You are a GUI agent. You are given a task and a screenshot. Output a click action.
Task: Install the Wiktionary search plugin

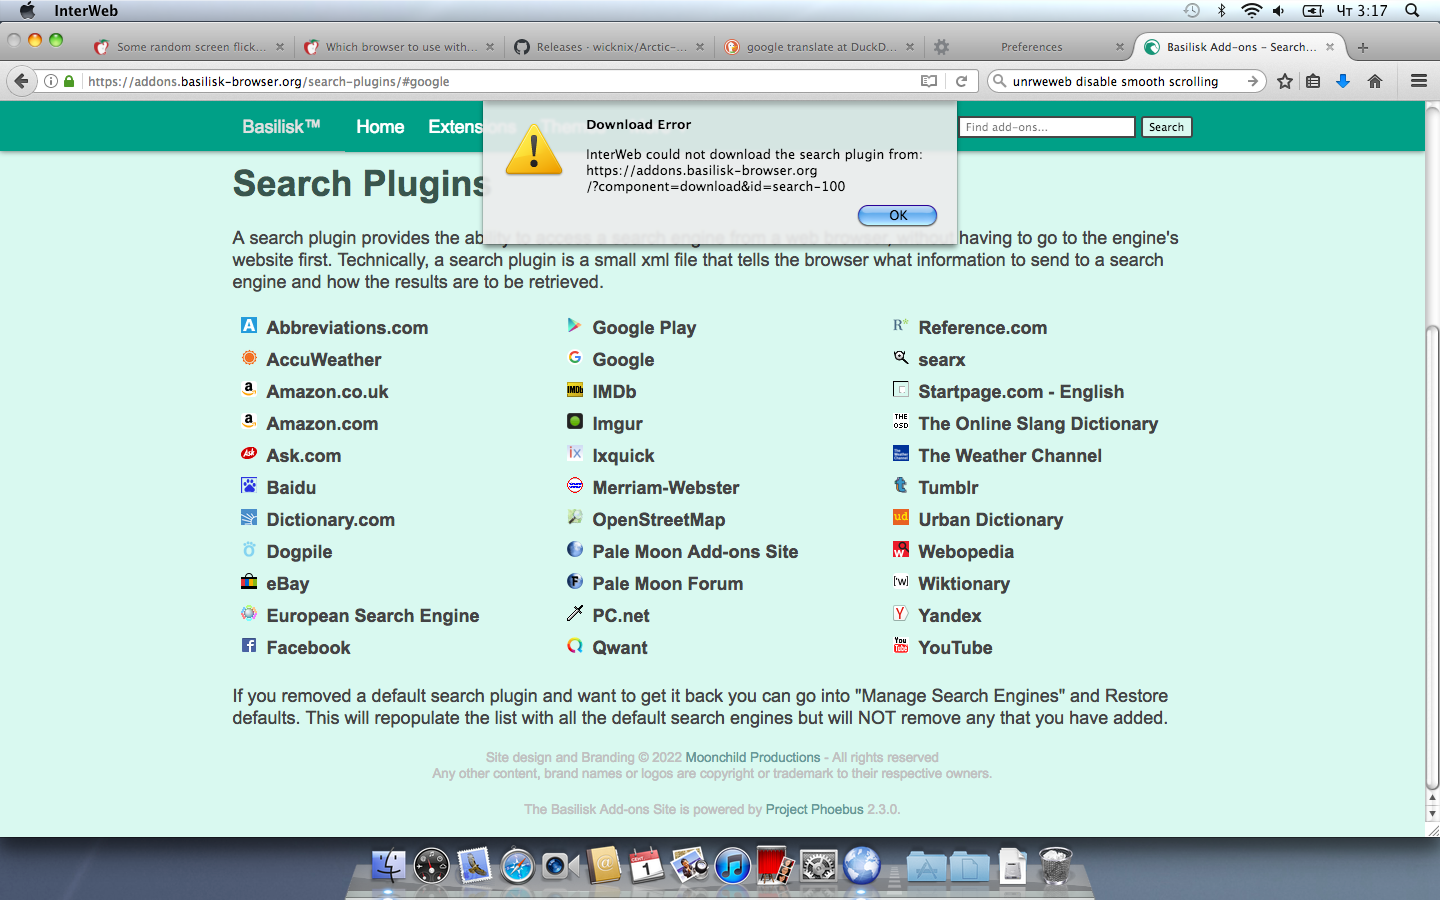coord(964,584)
